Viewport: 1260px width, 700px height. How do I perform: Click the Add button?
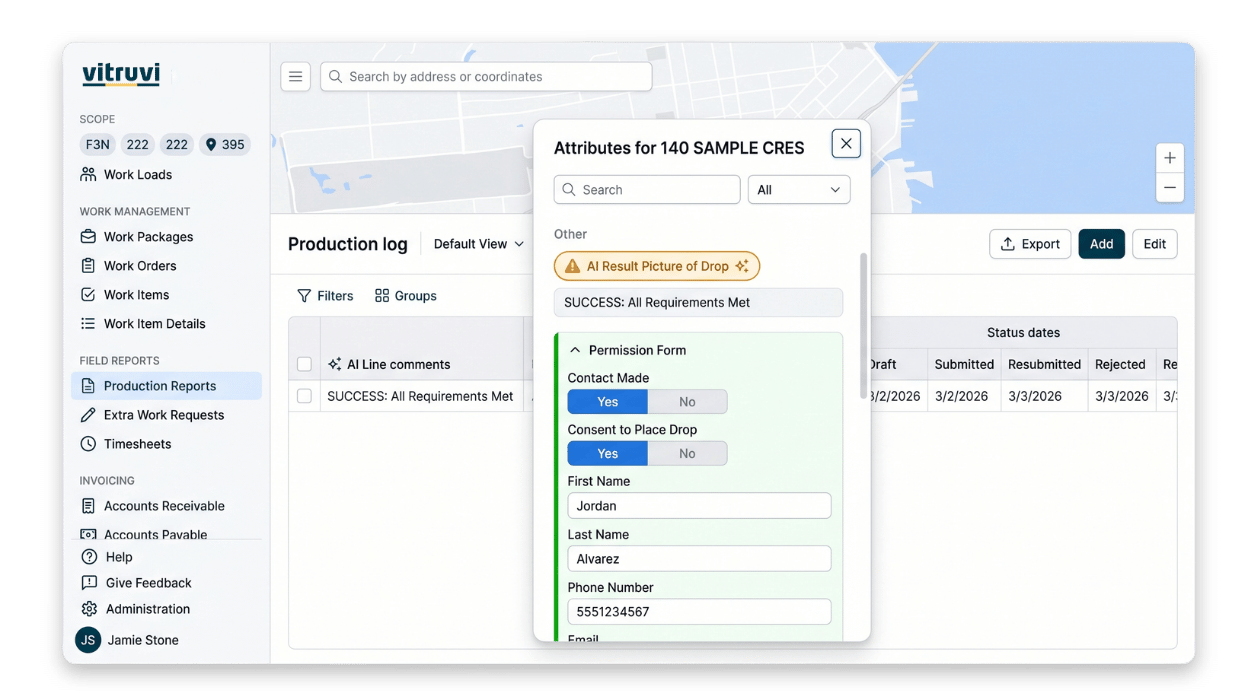pyautogui.click(x=1101, y=244)
